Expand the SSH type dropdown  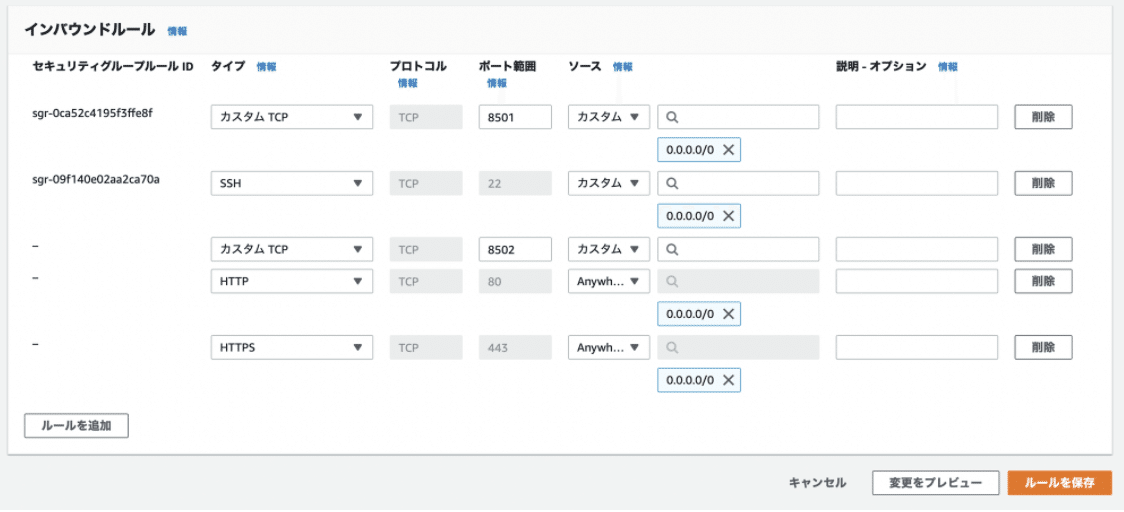[x=292, y=184]
